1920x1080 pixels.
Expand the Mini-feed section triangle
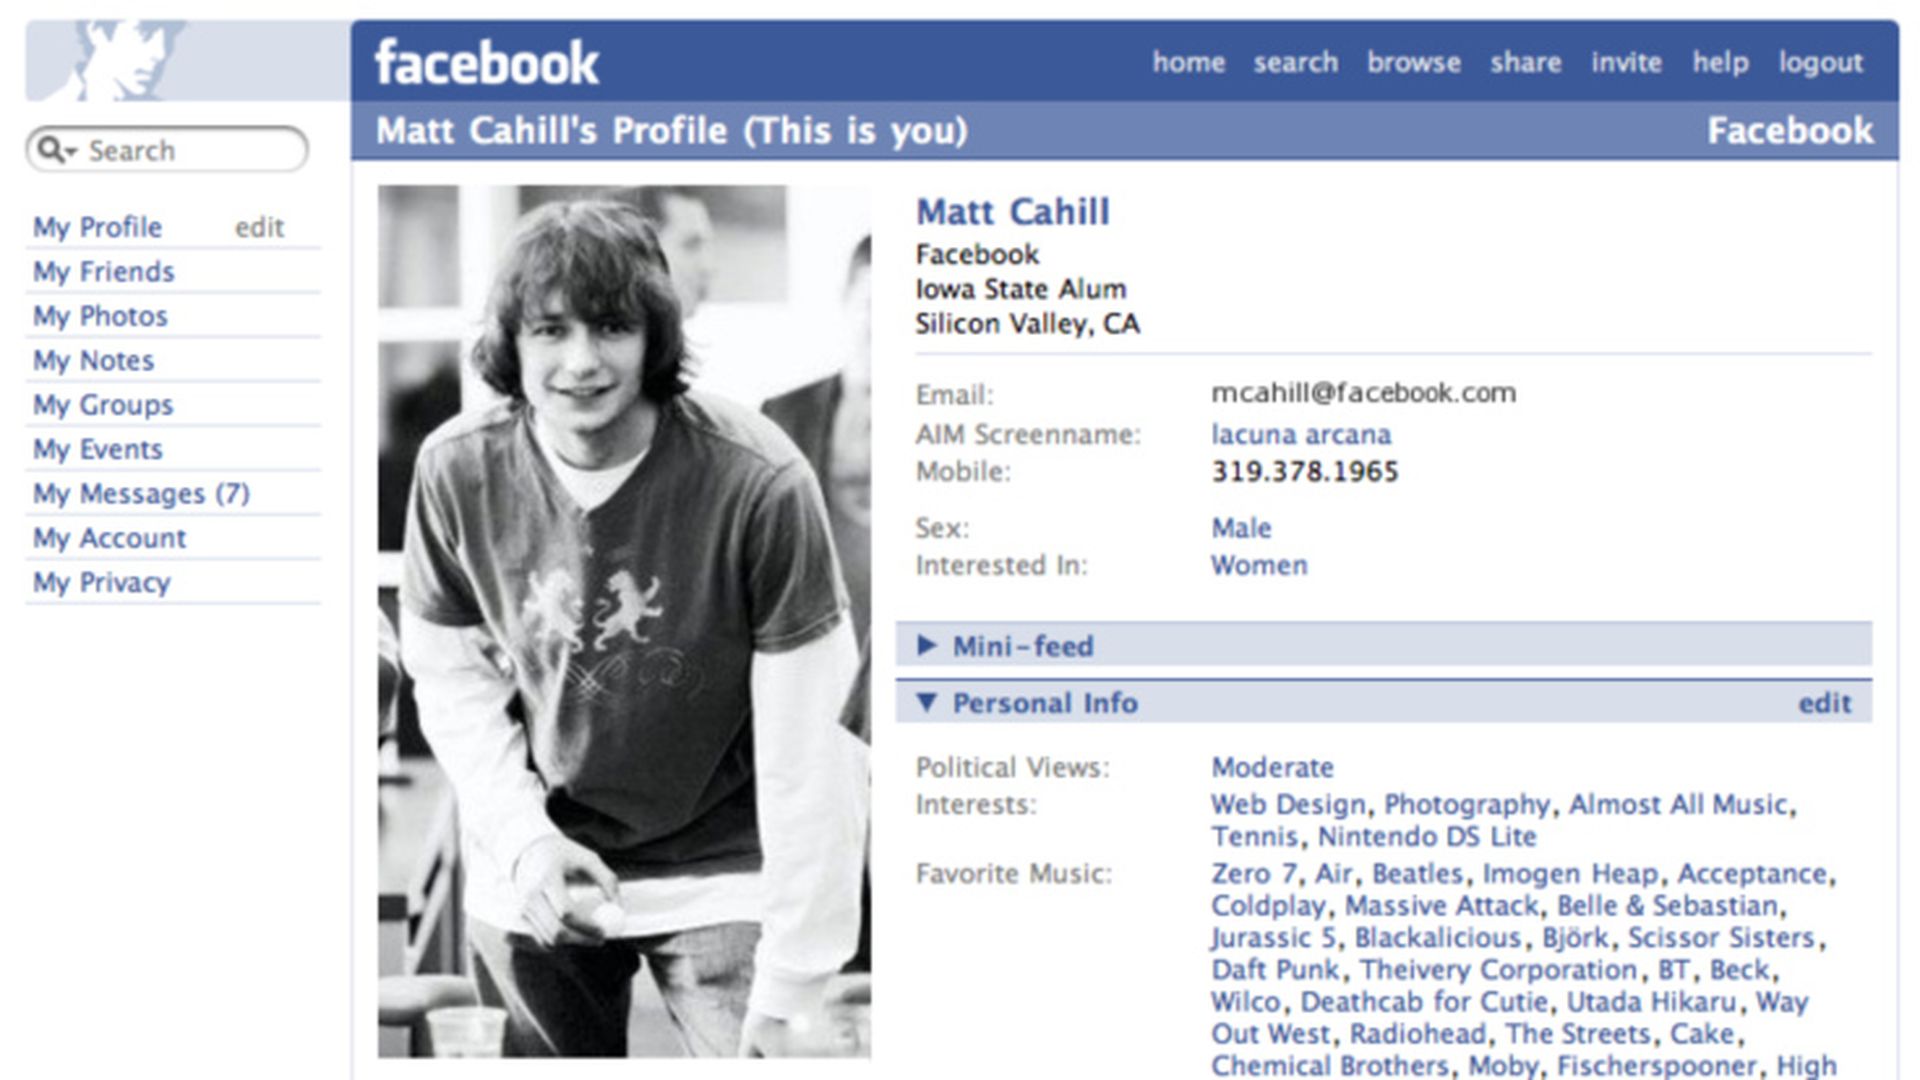pyautogui.click(x=927, y=646)
